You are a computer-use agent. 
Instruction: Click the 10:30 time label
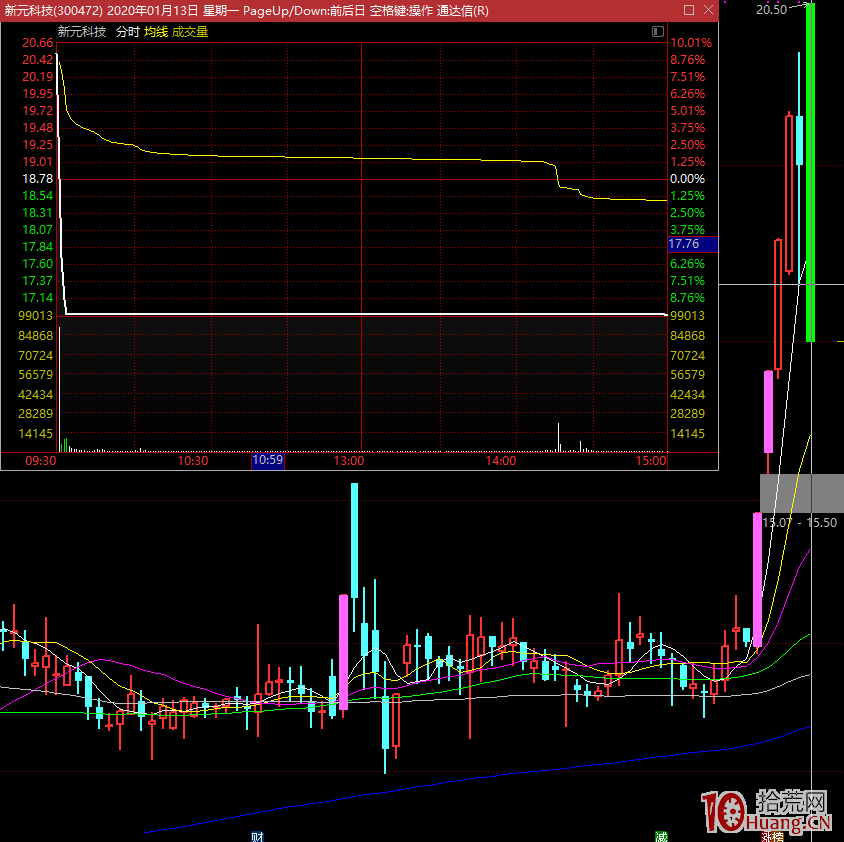(193, 461)
